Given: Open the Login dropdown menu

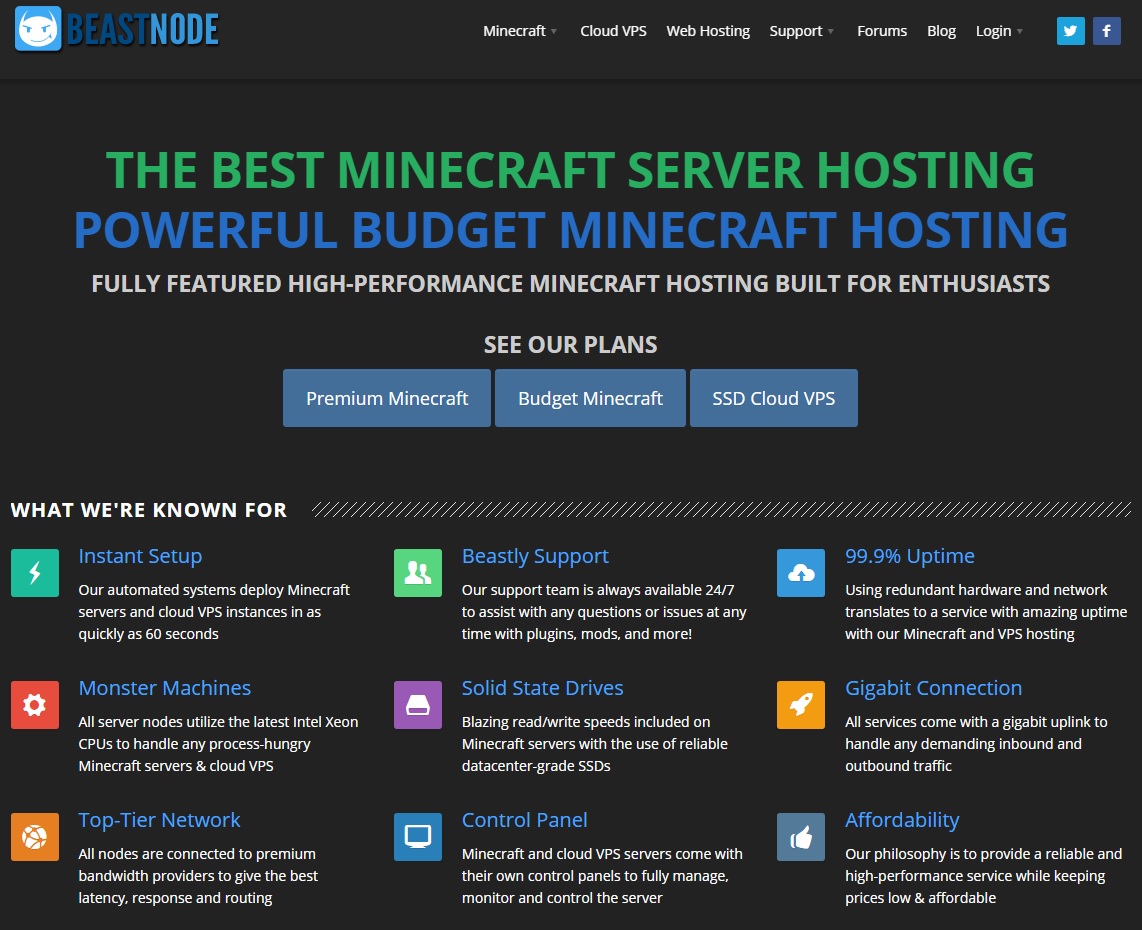Looking at the screenshot, I should click(x=993, y=31).
